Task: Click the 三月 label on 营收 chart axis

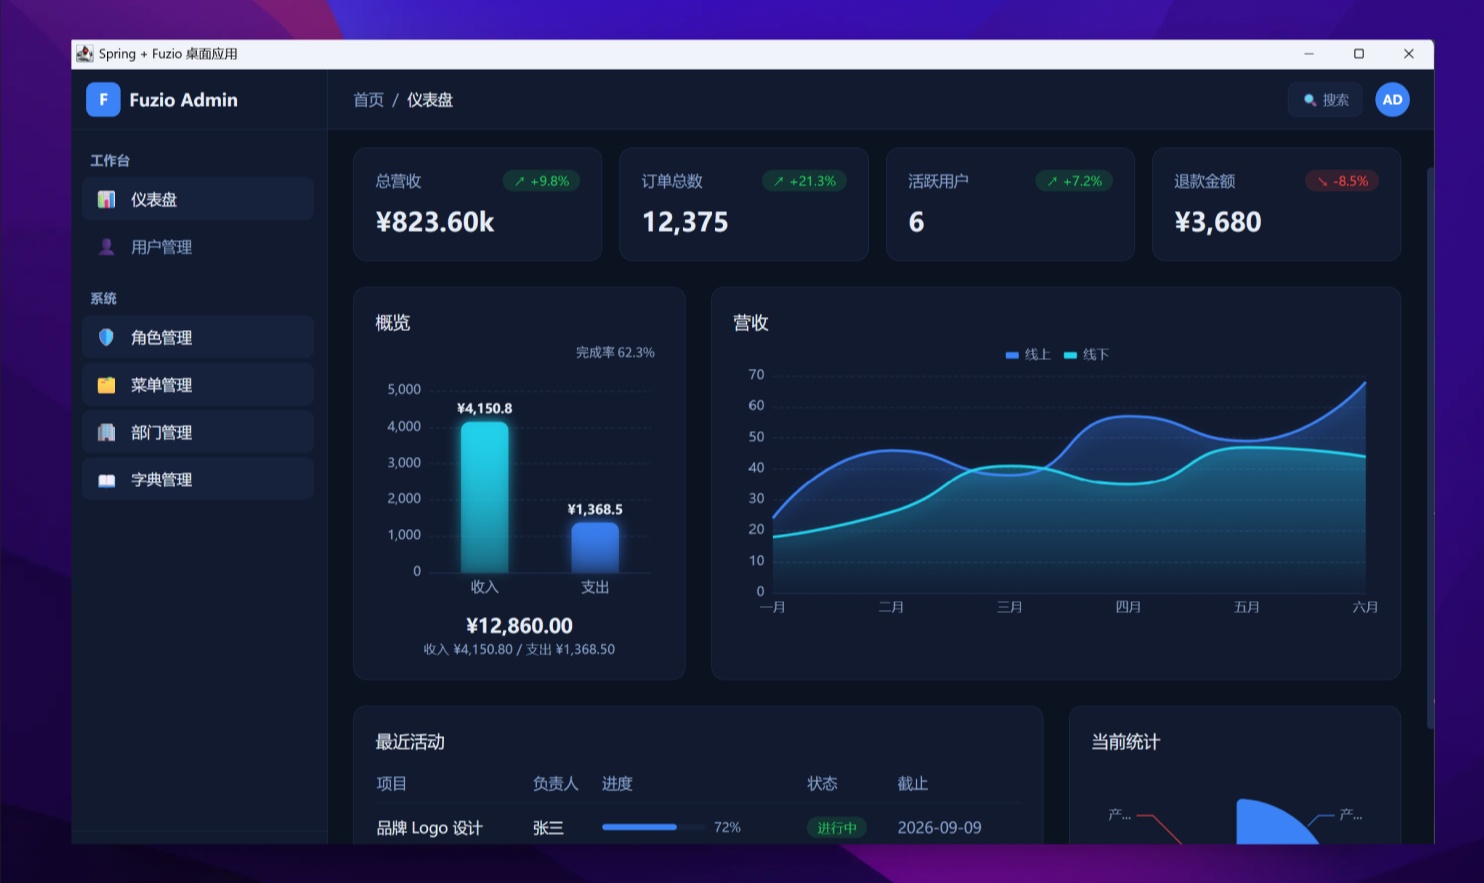Action: tap(1010, 607)
